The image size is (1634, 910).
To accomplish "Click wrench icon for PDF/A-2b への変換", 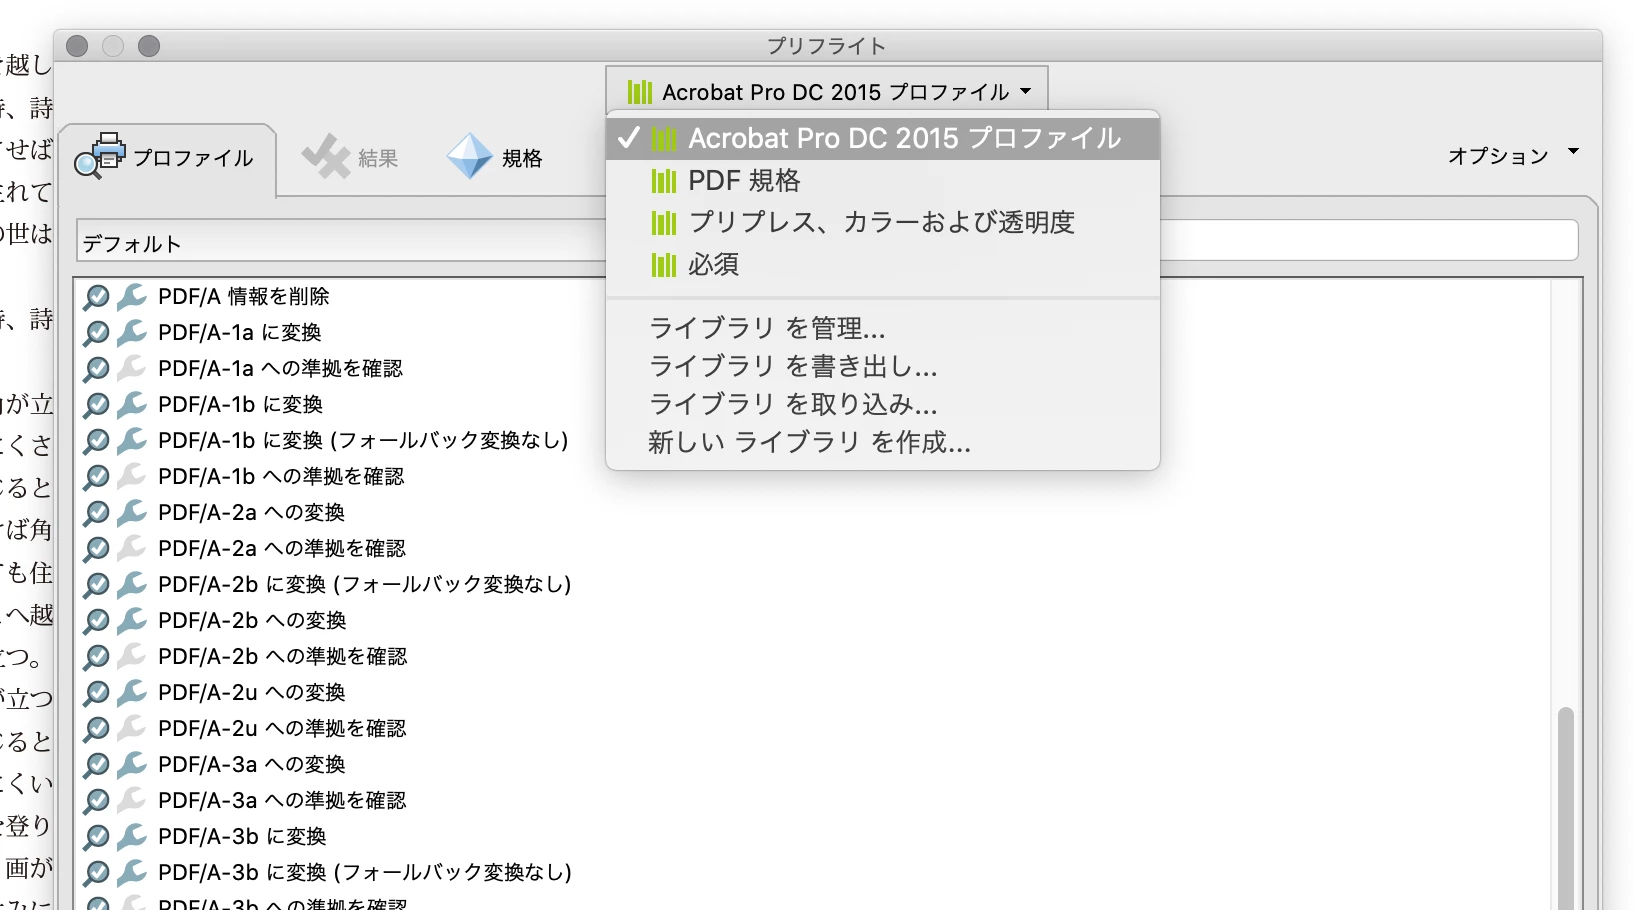I will [x=131, y=621].
